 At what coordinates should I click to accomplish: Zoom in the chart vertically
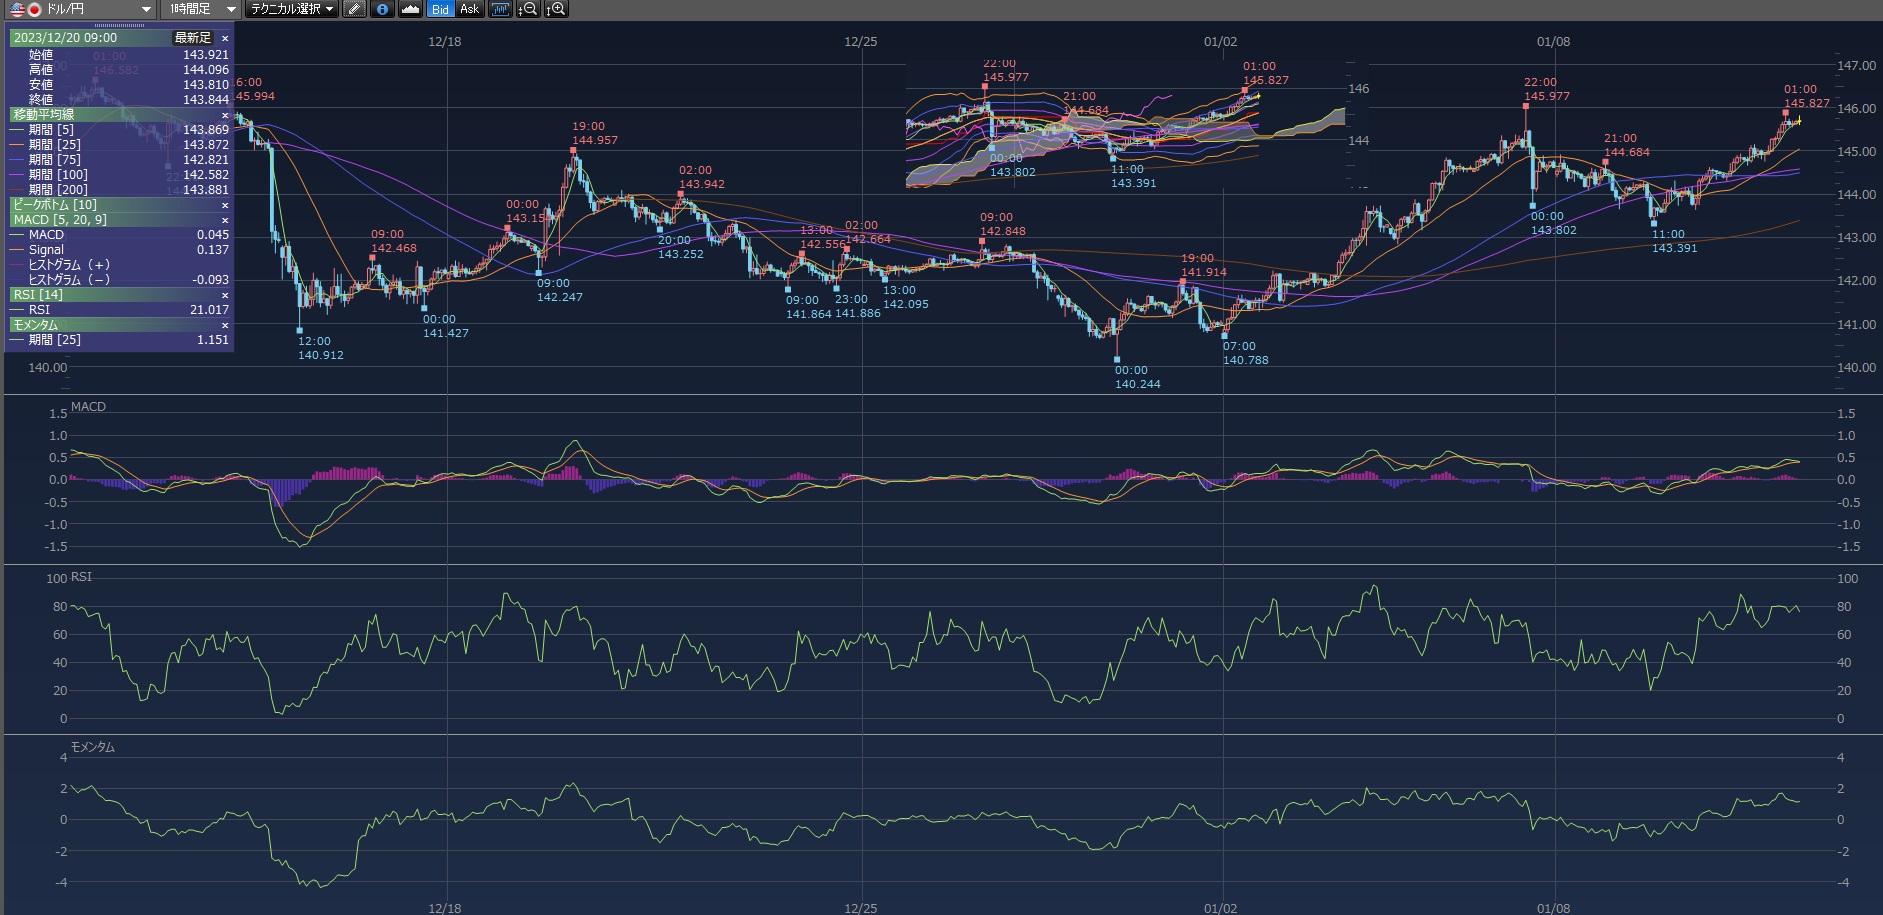point(556,9)
